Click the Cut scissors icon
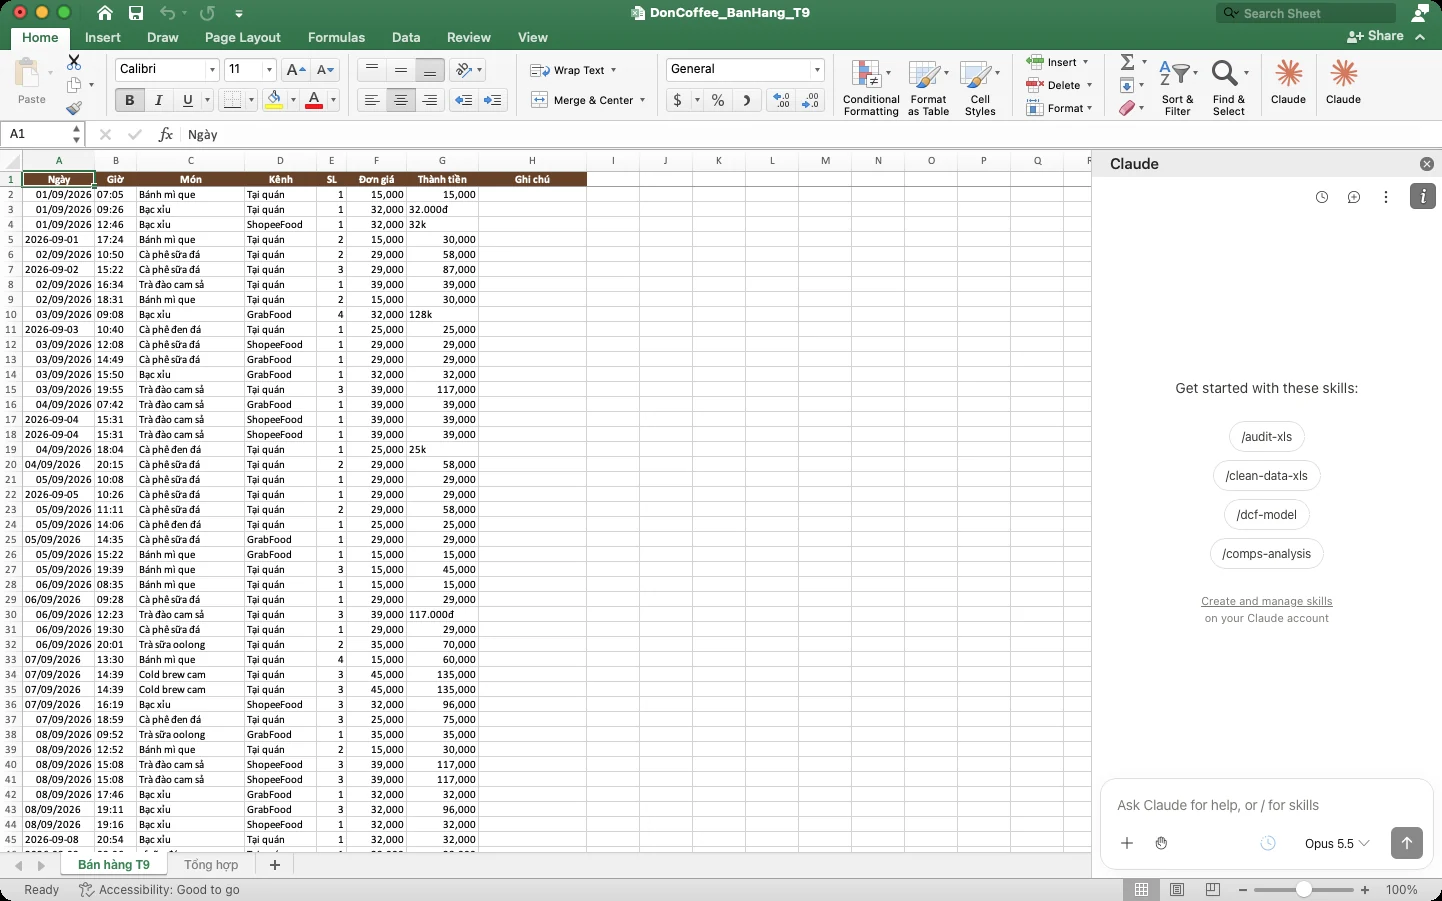The image size is (1442, 901). coord(74,62)
